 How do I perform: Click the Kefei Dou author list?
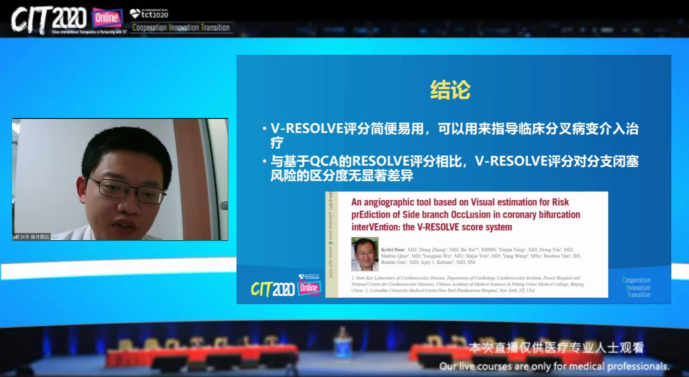(x=482, y=256)
